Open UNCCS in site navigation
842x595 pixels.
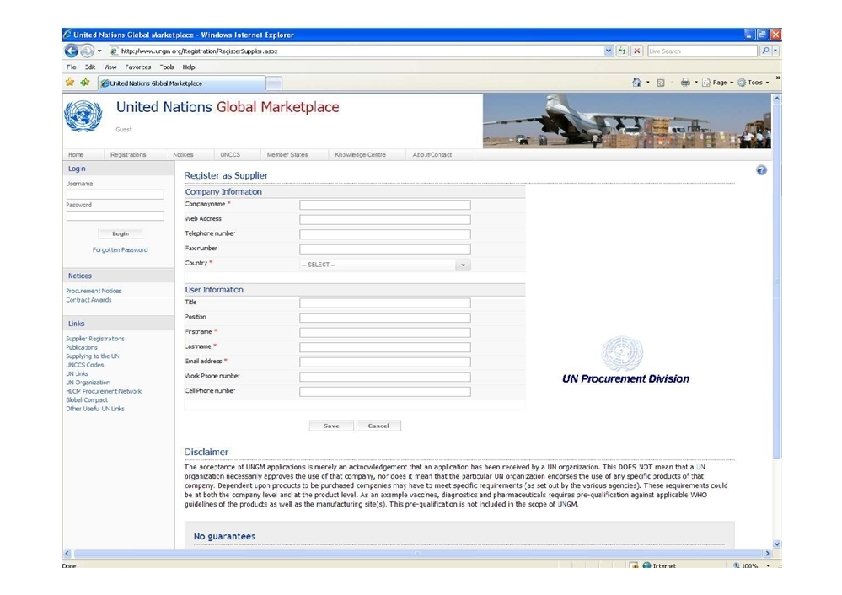pyautogui.click(x=230, y=155)
